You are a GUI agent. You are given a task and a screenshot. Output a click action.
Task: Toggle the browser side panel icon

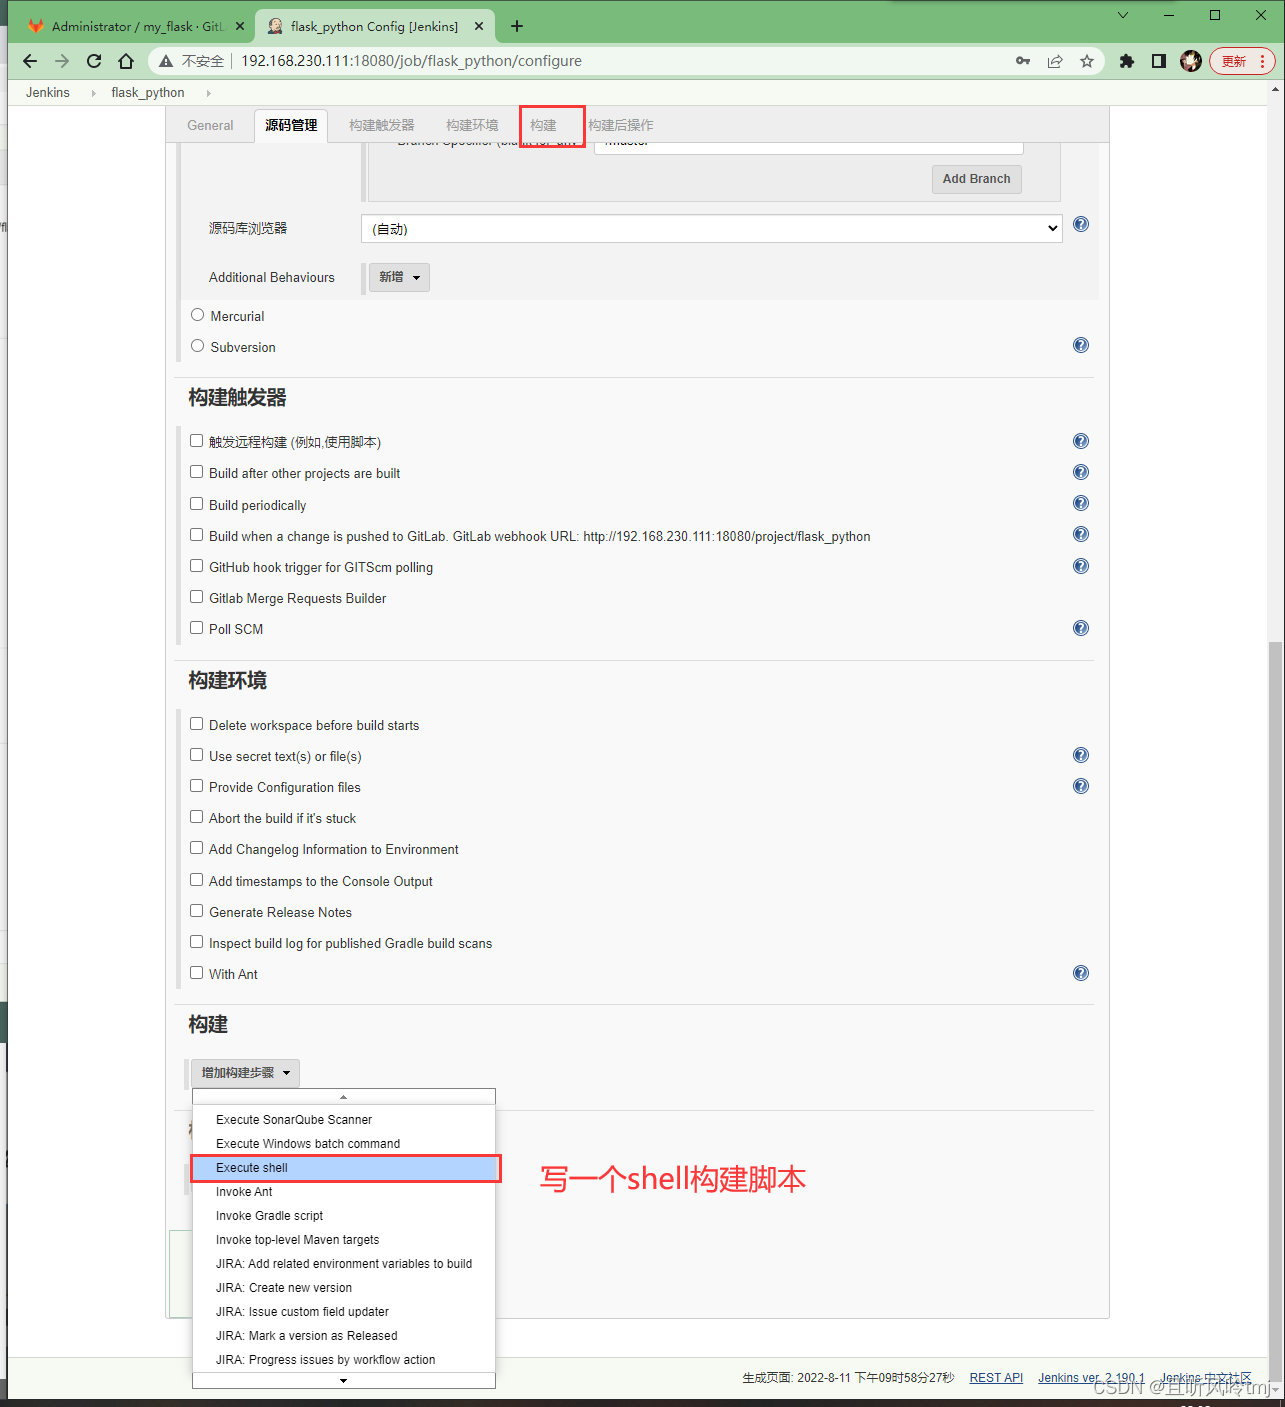click(x=1159, y=61)
